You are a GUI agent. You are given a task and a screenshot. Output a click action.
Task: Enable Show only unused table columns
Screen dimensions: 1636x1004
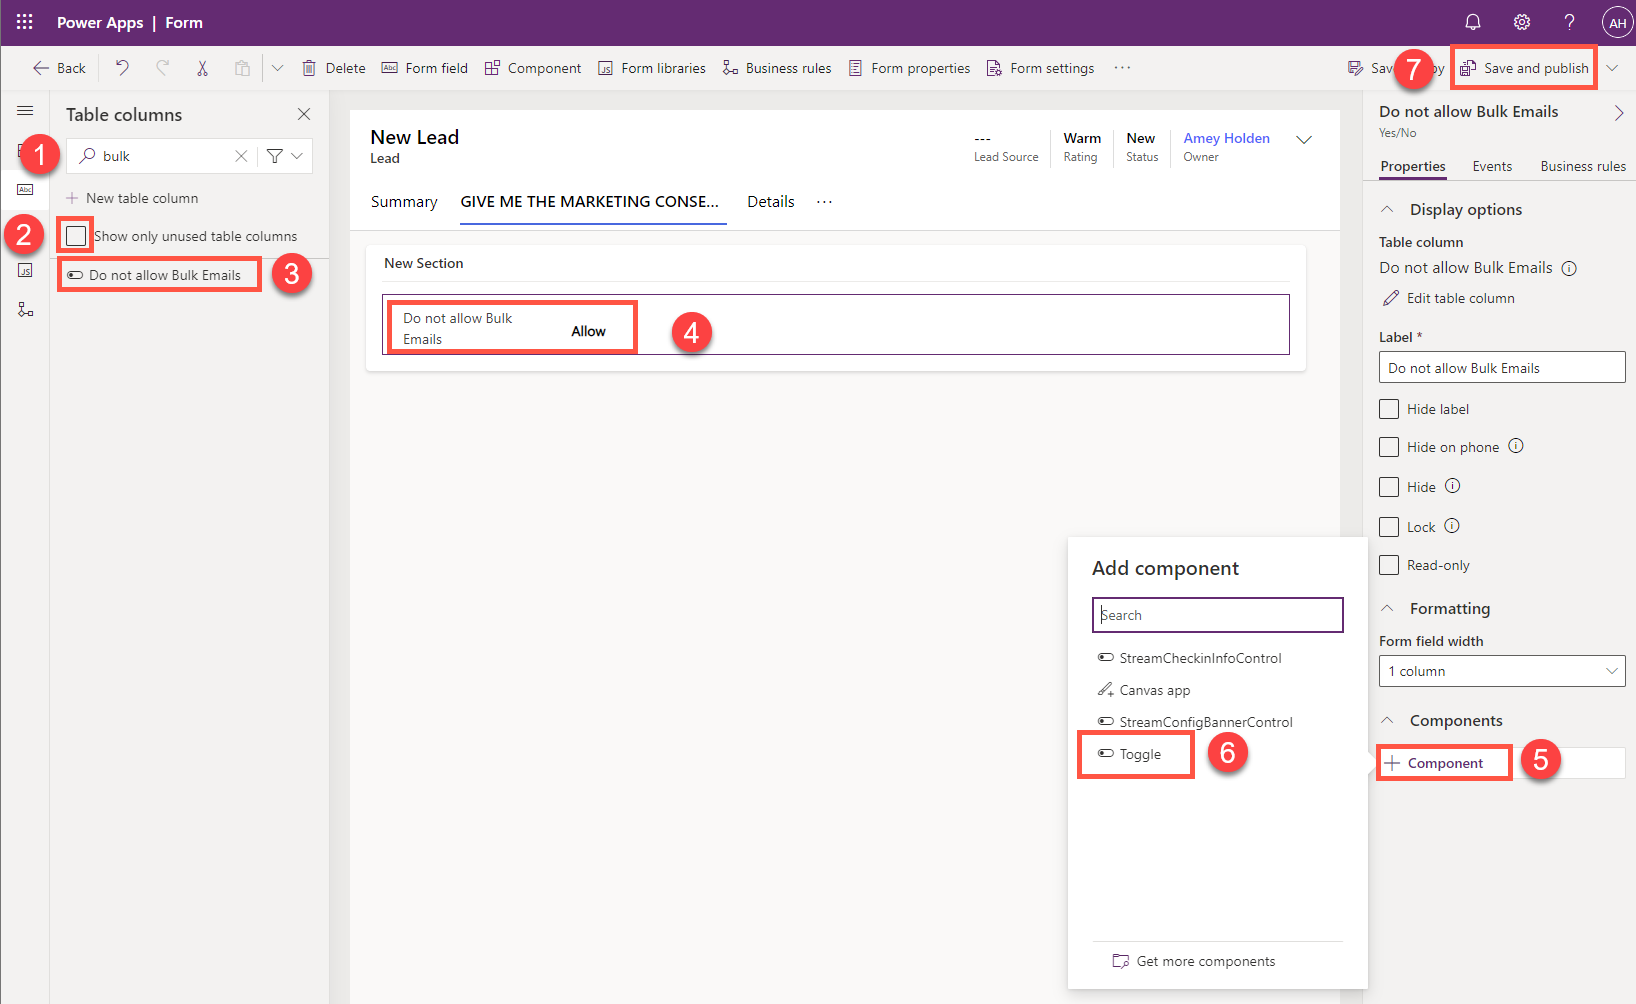[x=75, y=235]
